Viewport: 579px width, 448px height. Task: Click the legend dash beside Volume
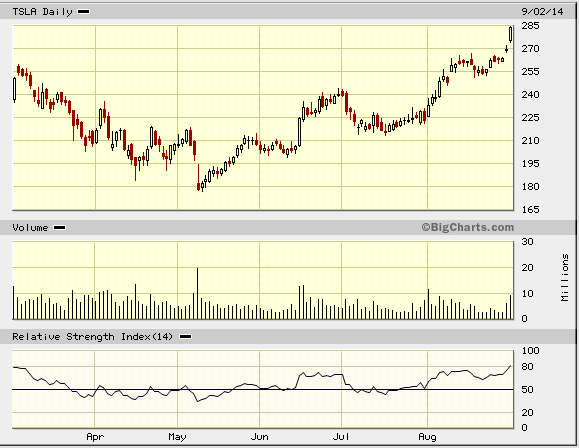(59, 228)
